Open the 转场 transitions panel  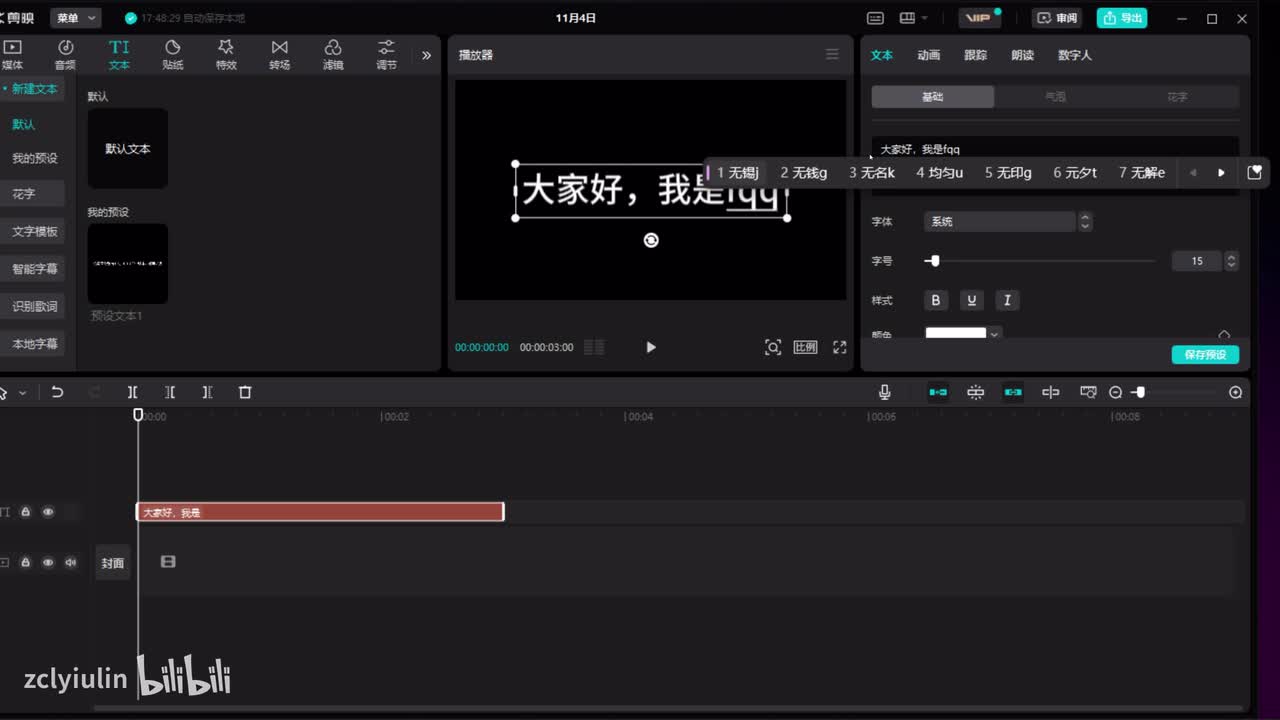[x=279, y=54]
